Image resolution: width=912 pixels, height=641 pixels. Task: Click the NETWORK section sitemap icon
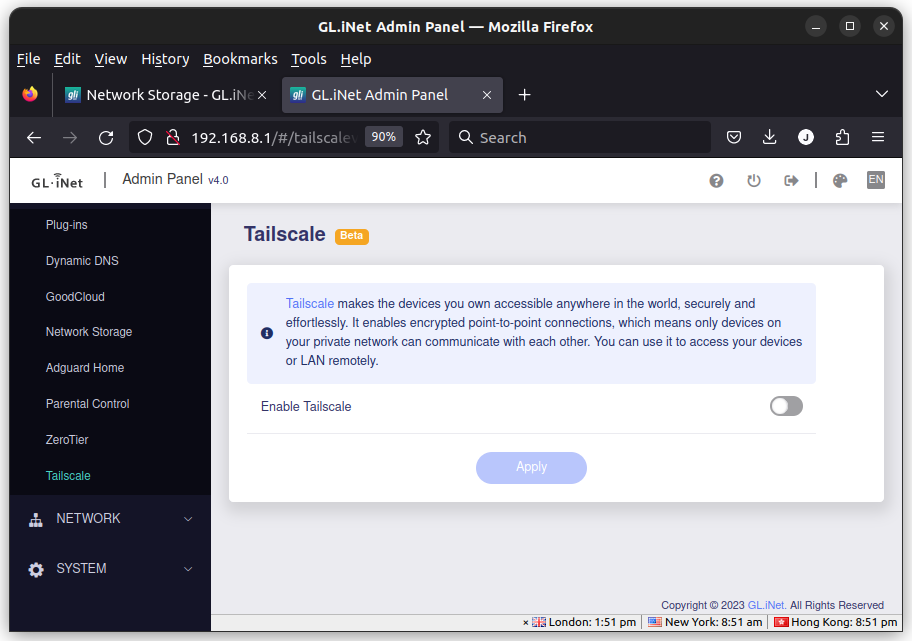click(x=36, y=519)
